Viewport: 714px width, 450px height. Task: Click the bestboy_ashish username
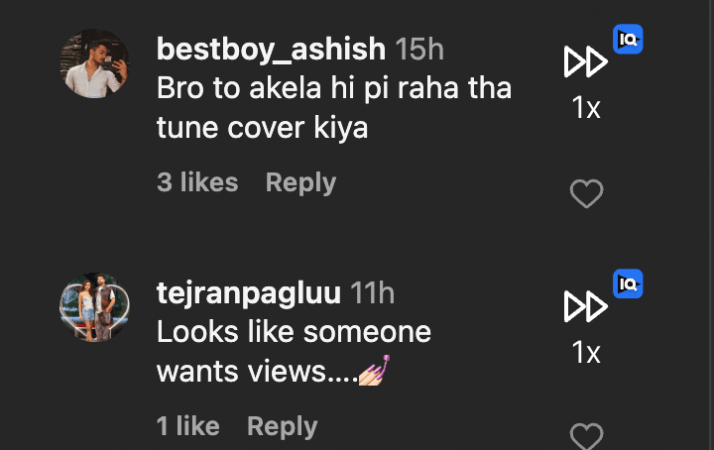point(271,48)
